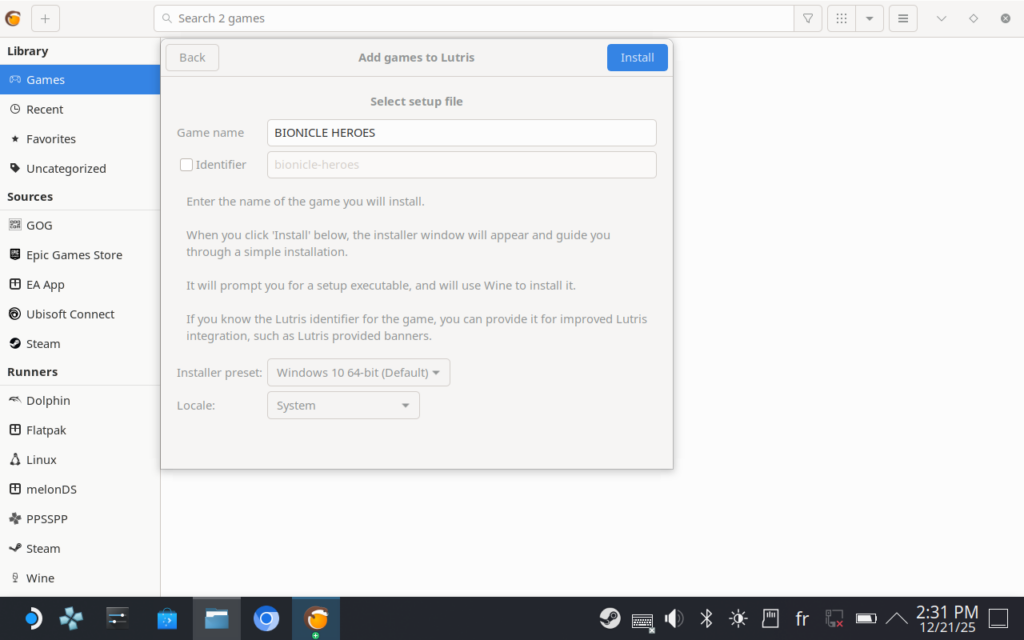This screenshot has height=640, width=1024.
Task: Open the hamburger main menu
Action: click(903, 18)
